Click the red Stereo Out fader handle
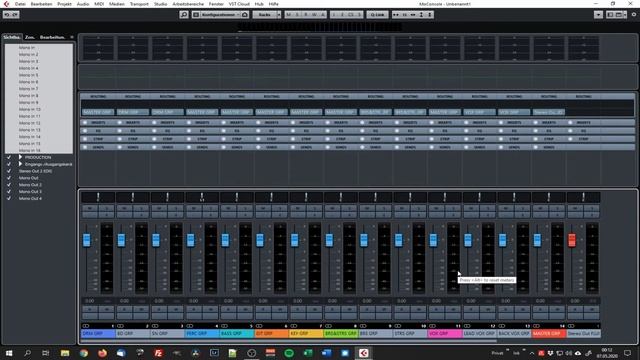This screenshot has width=640, height=360. pyautogui.click(x=572, y=240)
